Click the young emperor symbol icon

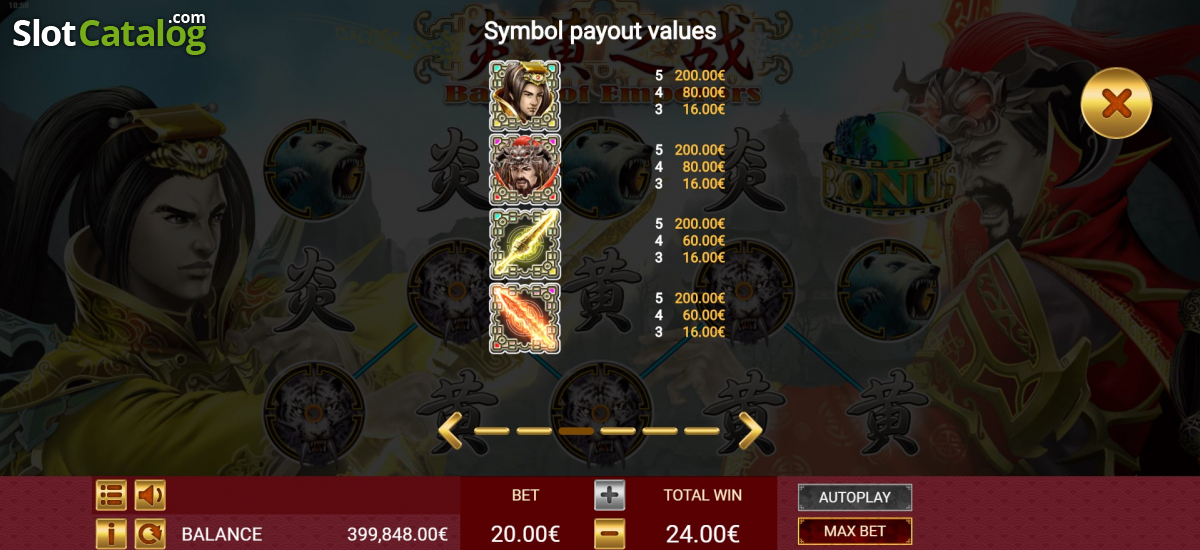point(525,95)
